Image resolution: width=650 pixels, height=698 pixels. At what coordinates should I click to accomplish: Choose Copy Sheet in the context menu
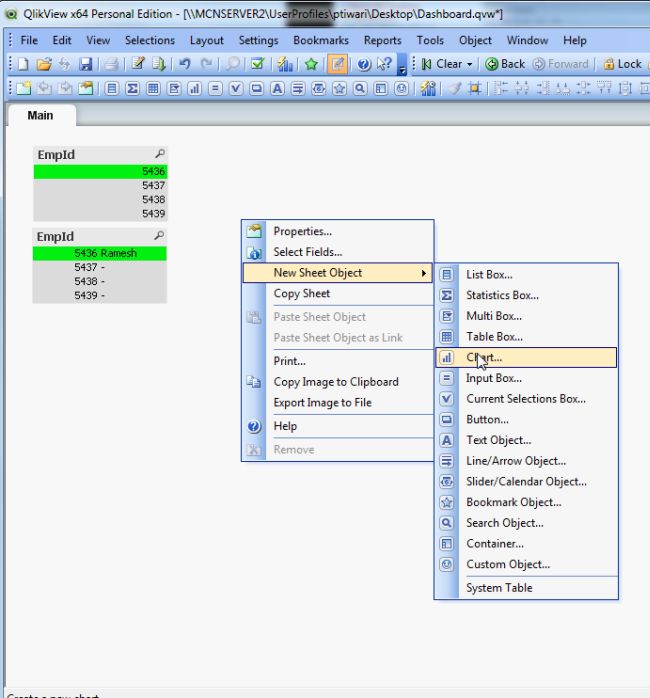point(338,294)
